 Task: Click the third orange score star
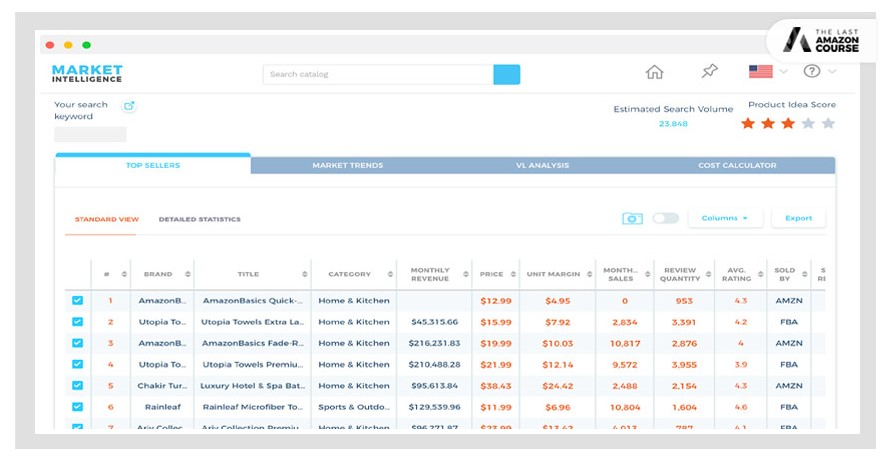788,123
